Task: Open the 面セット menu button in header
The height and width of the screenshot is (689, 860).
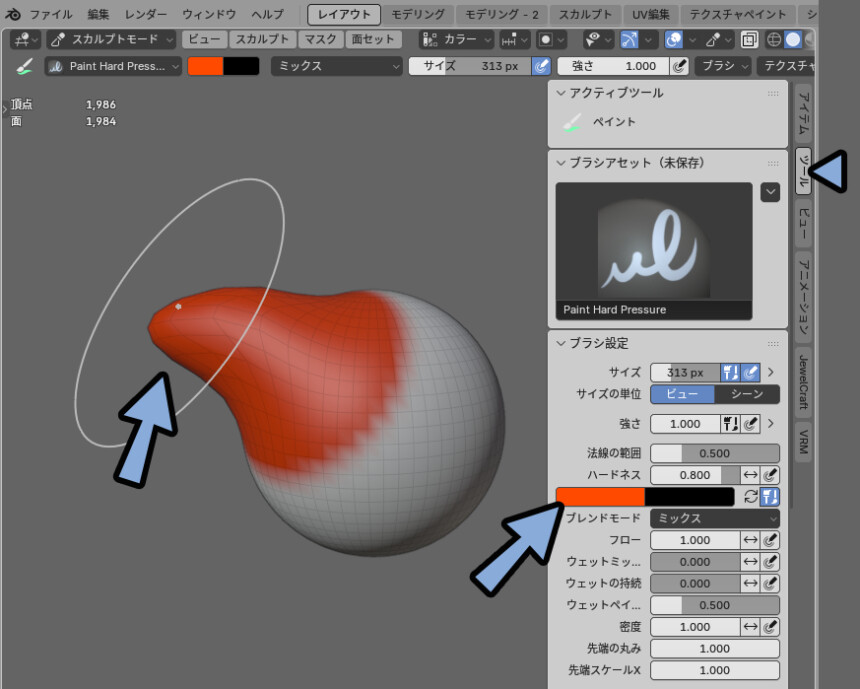Action: tap(374, 40)
